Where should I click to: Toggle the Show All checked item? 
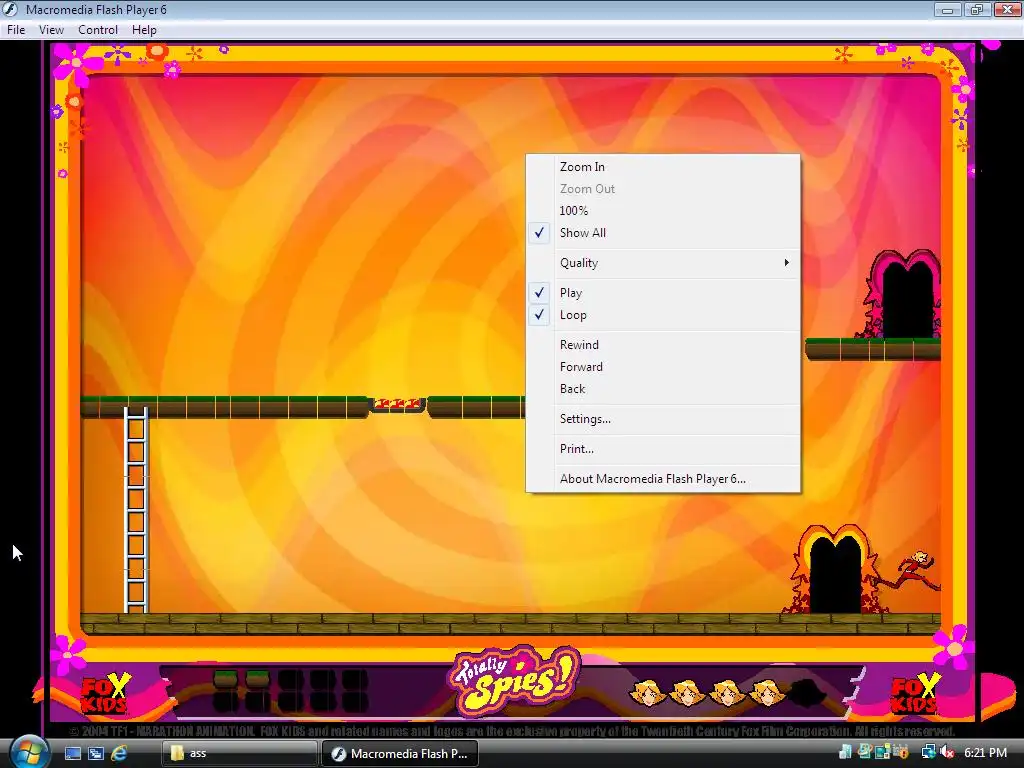click(x=663, y=232)
